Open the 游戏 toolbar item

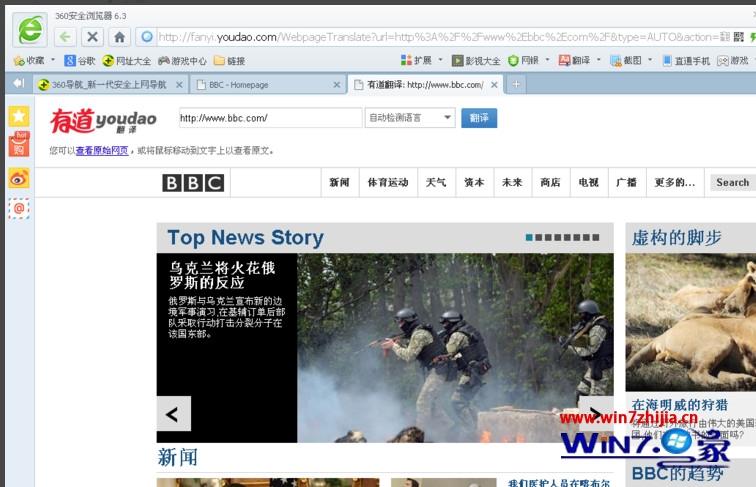coord(733,60)
